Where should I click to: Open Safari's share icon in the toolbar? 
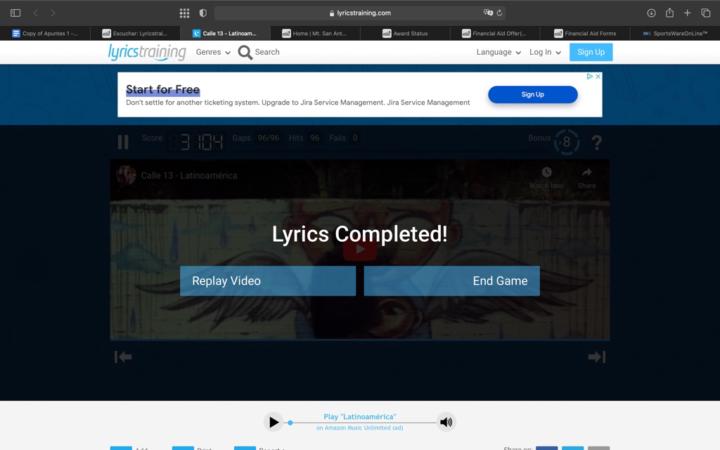669,13
